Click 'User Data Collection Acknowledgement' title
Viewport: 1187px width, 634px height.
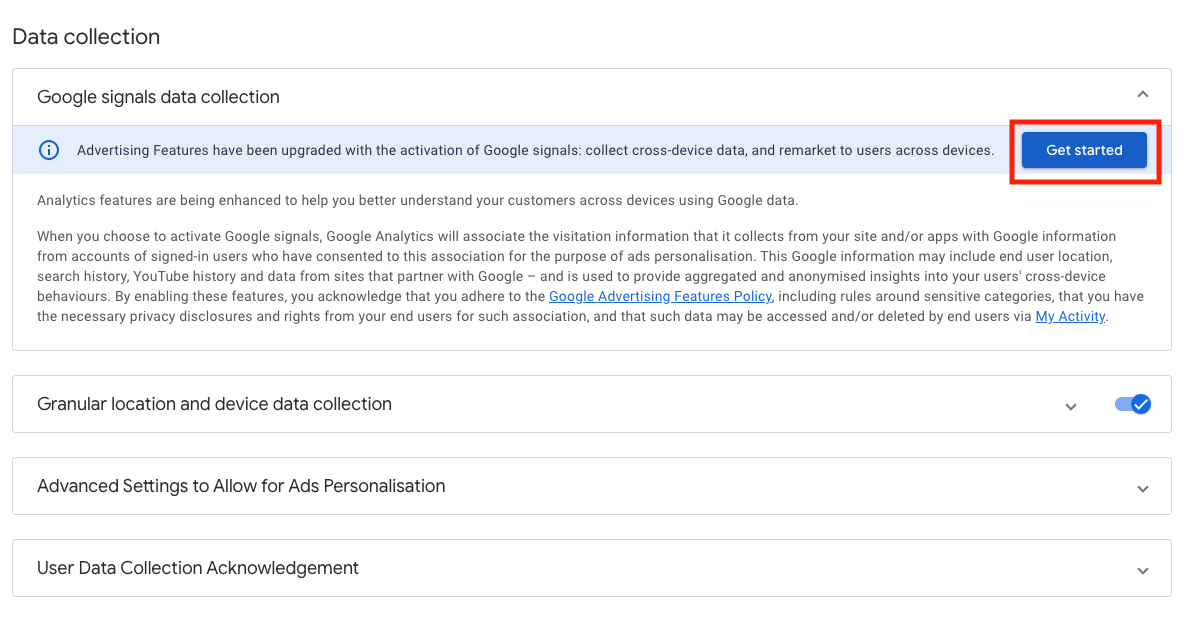click(198, 567)
